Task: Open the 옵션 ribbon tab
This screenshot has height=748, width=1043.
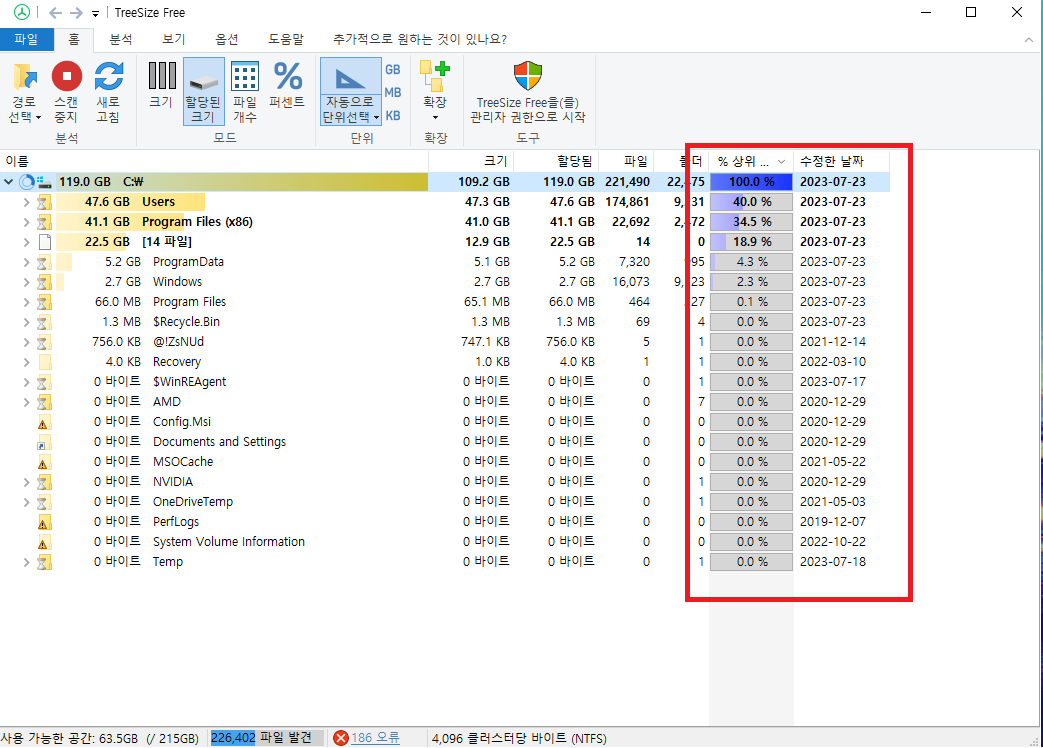Action: pos(227,39)
